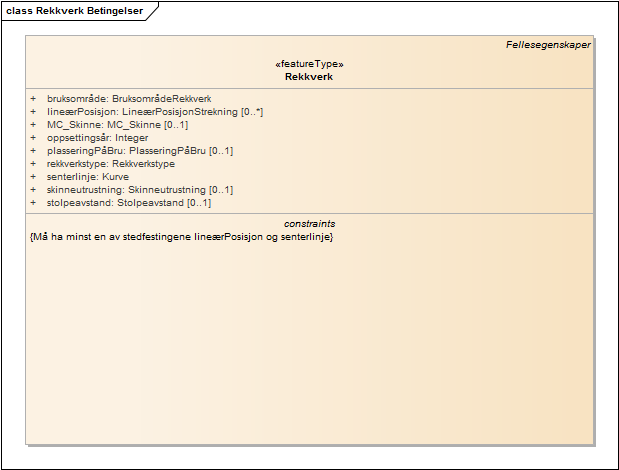Select the 'oppsettingsår: Integer' attribute
This screenshot has height=470, width=619.
pos(98,138)
